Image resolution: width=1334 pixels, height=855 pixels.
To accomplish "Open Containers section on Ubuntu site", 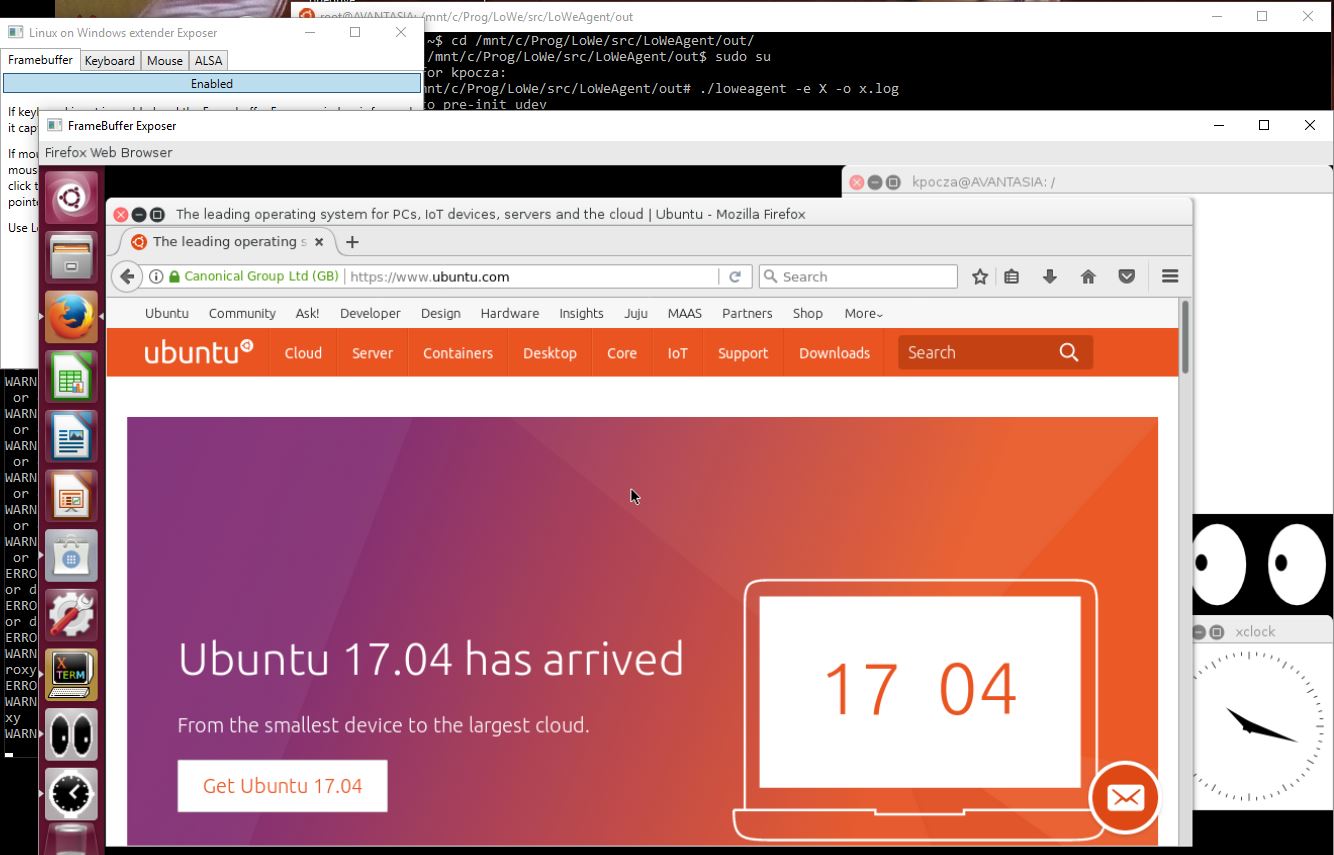I will tap(458, 353).
